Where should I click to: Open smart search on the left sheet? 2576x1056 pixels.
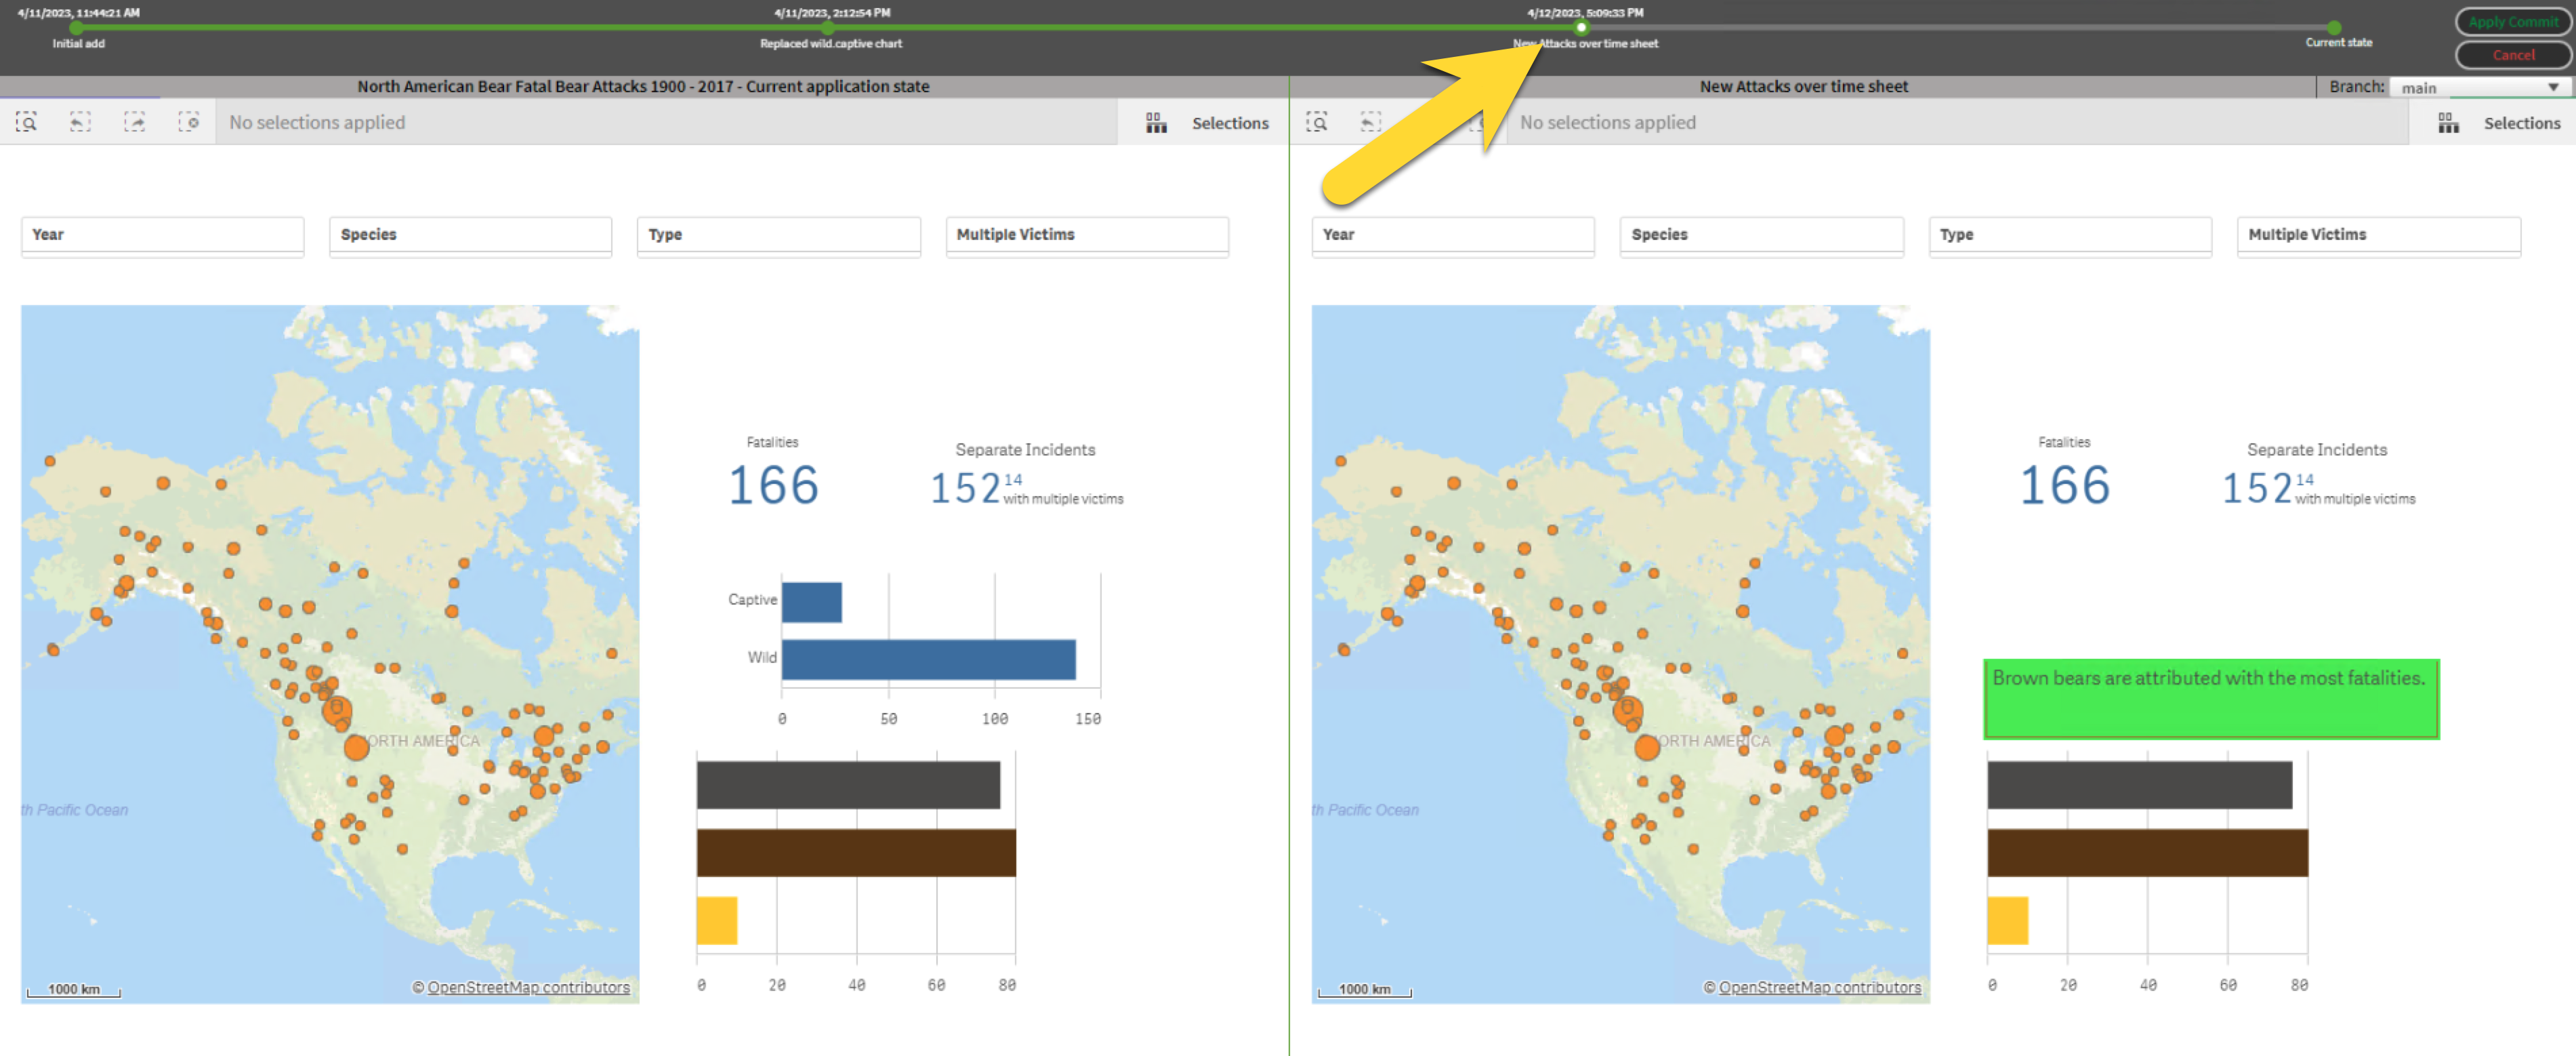(28, 122)
